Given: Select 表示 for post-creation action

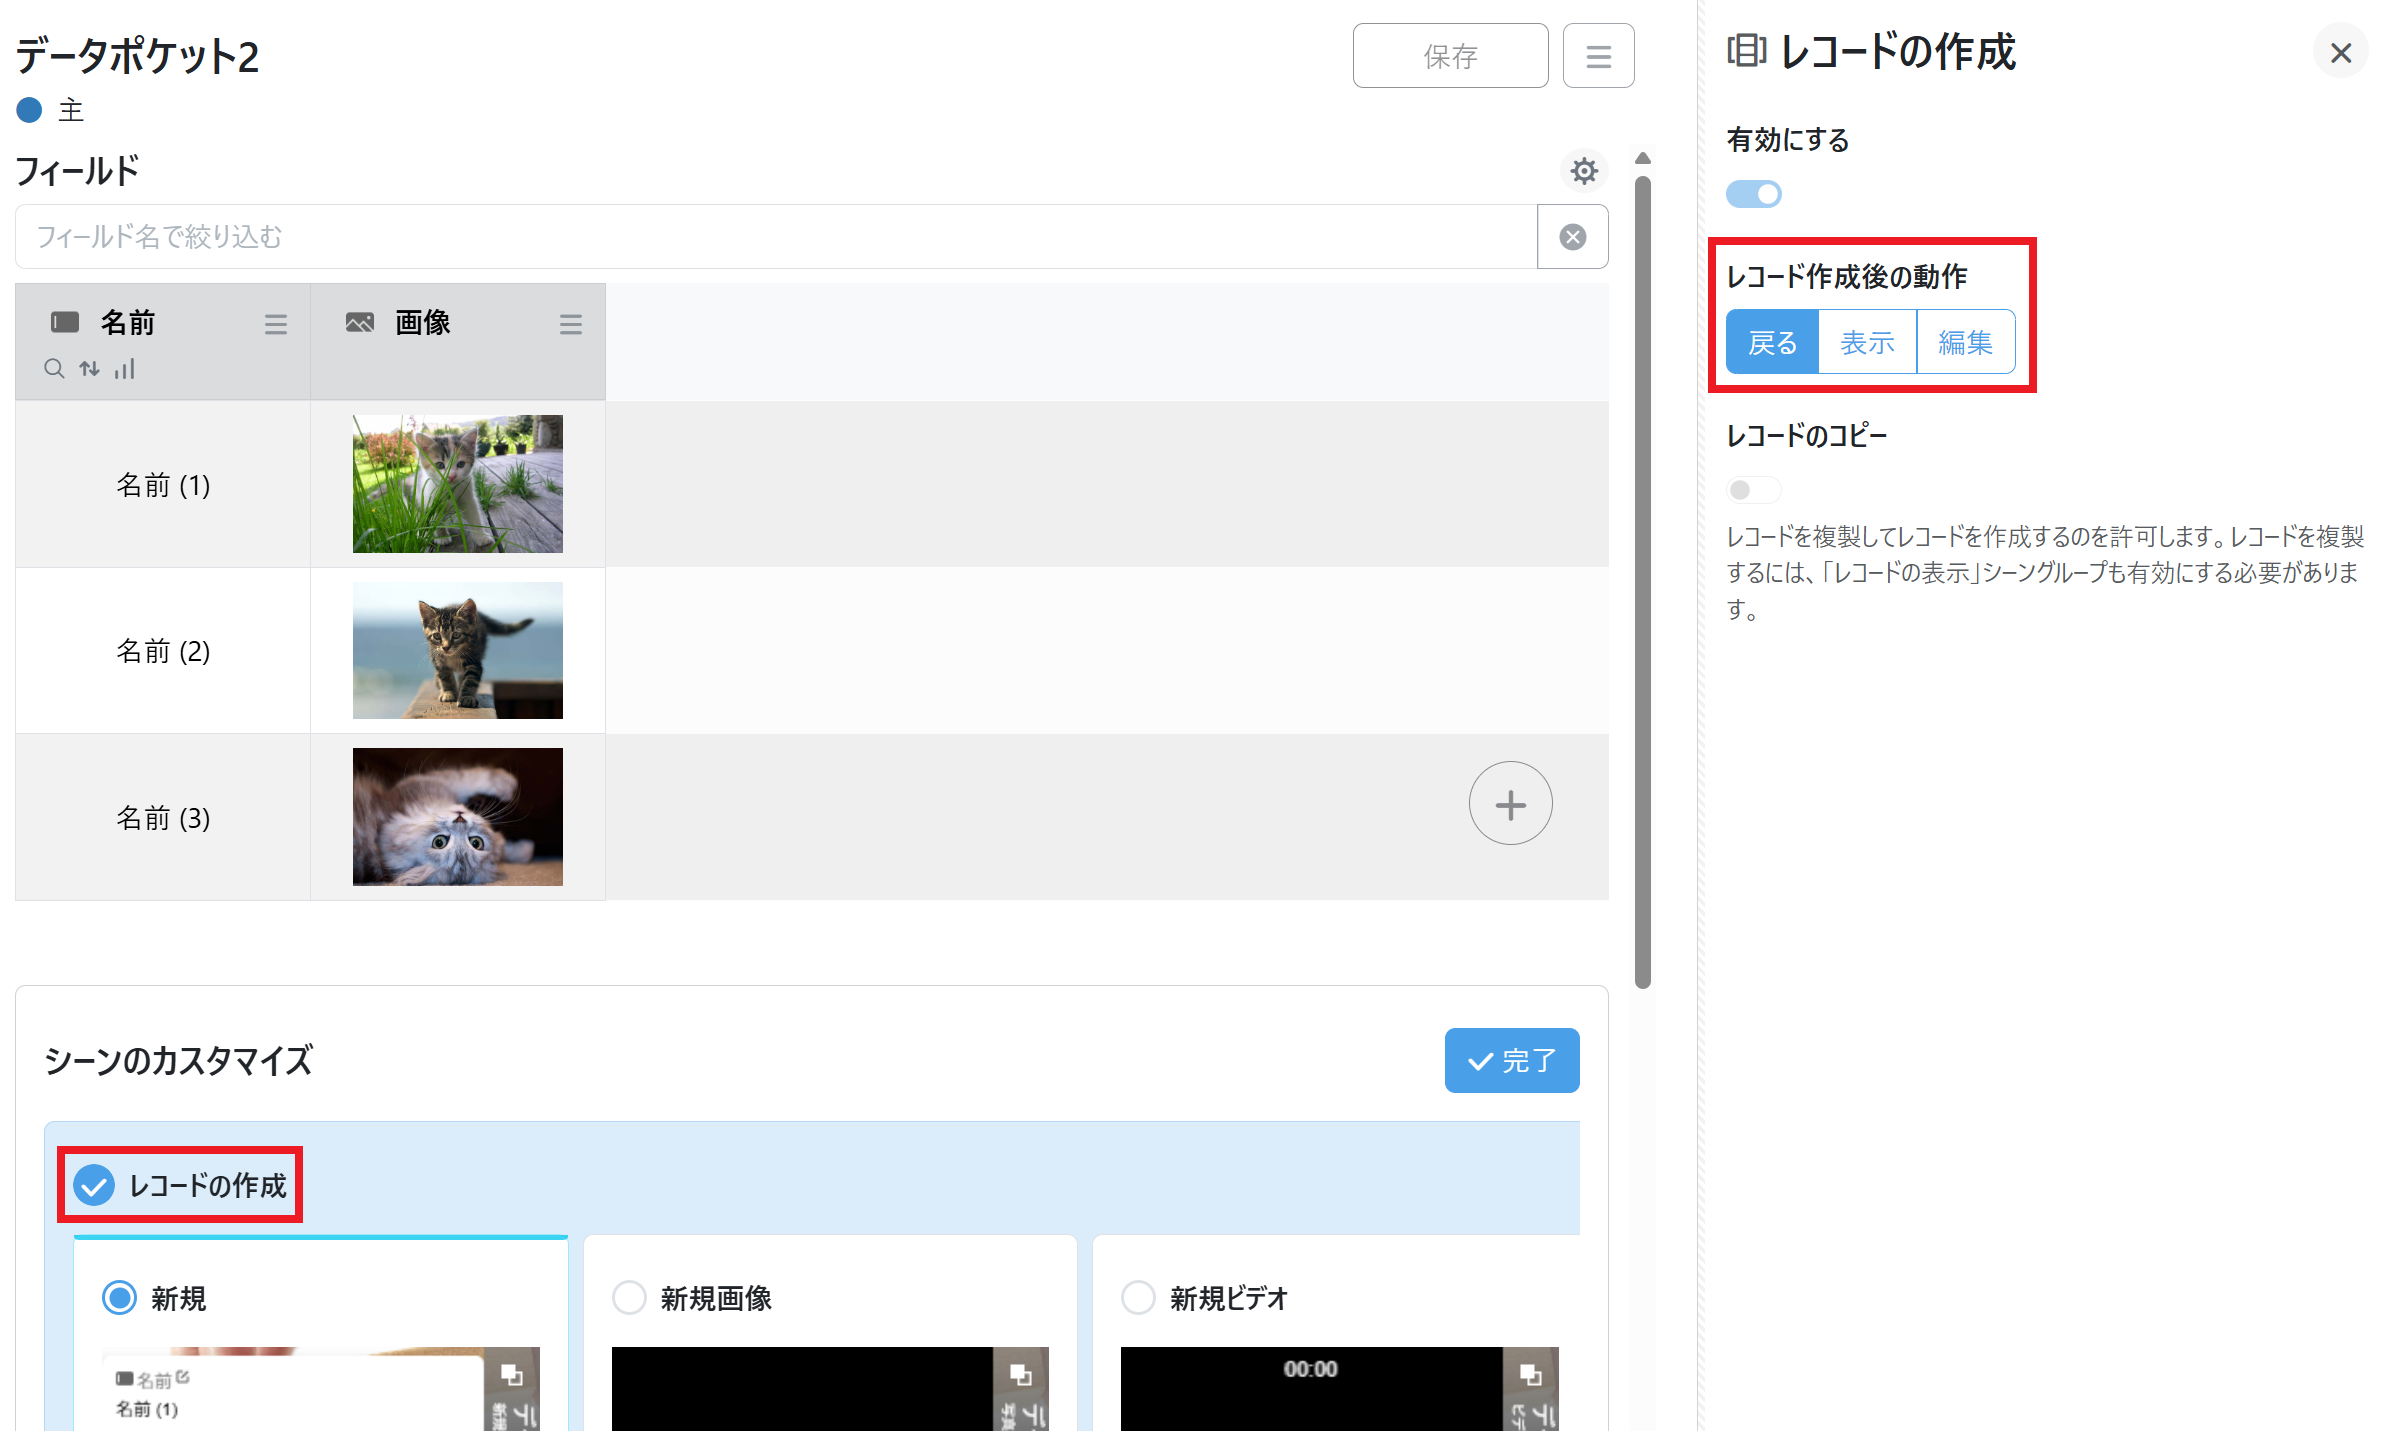Looking at the screenshot, I should pyautogui.click(x=1867, y=342).
